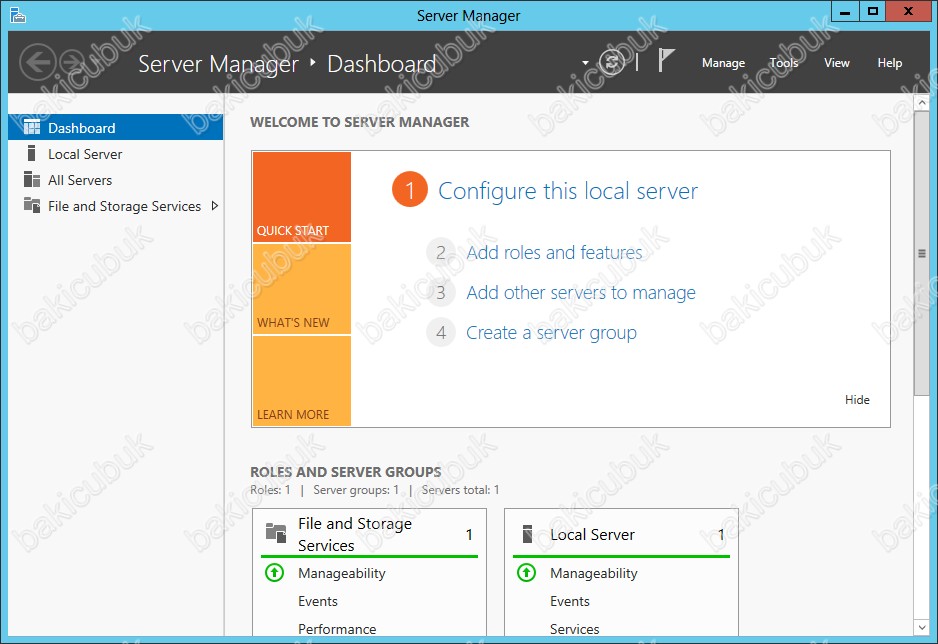Click the Dashboard breadcrumb in header
The image size is (938, 644).
pyautogui.click(x=382, y=63)
